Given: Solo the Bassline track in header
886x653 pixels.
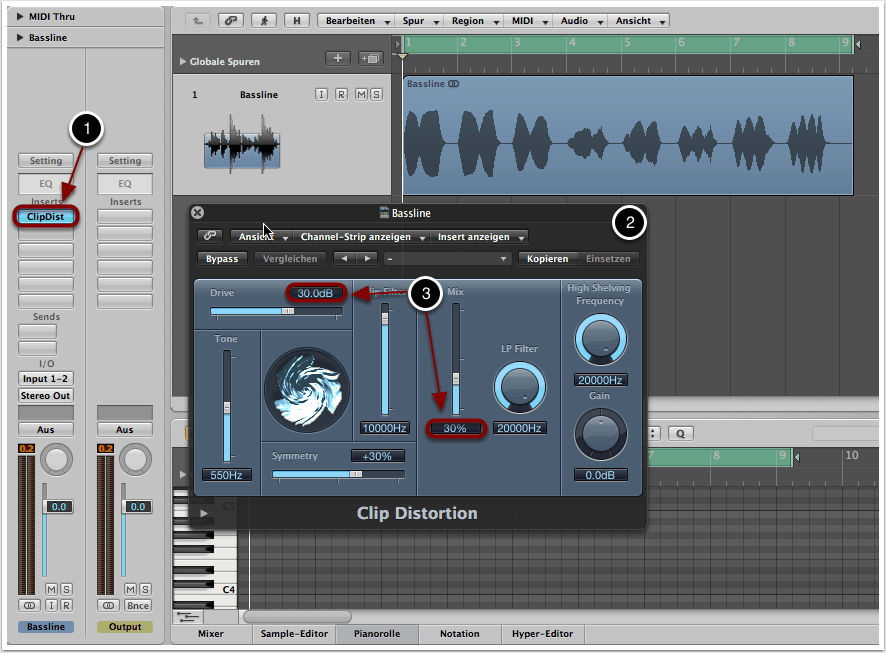Looking at the screenshot, I should point(376,95).
